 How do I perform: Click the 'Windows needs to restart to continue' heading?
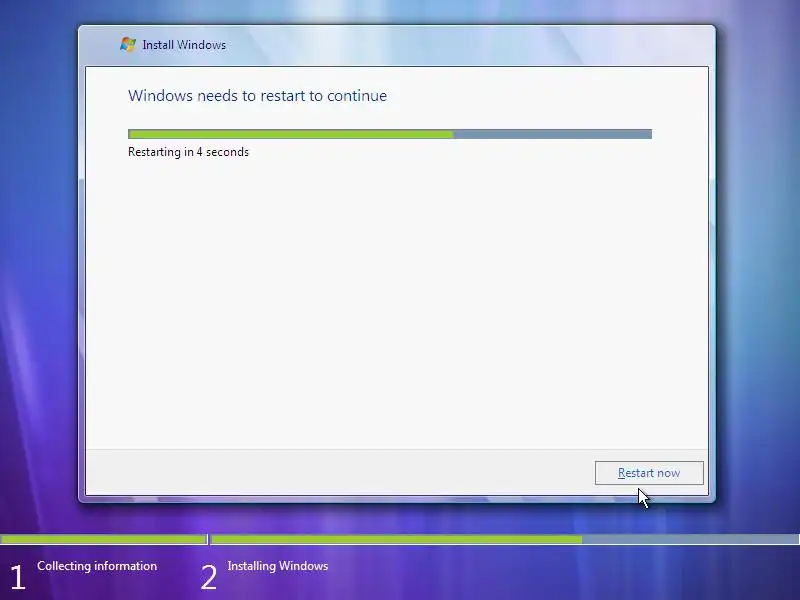click(x=257, y=95)
